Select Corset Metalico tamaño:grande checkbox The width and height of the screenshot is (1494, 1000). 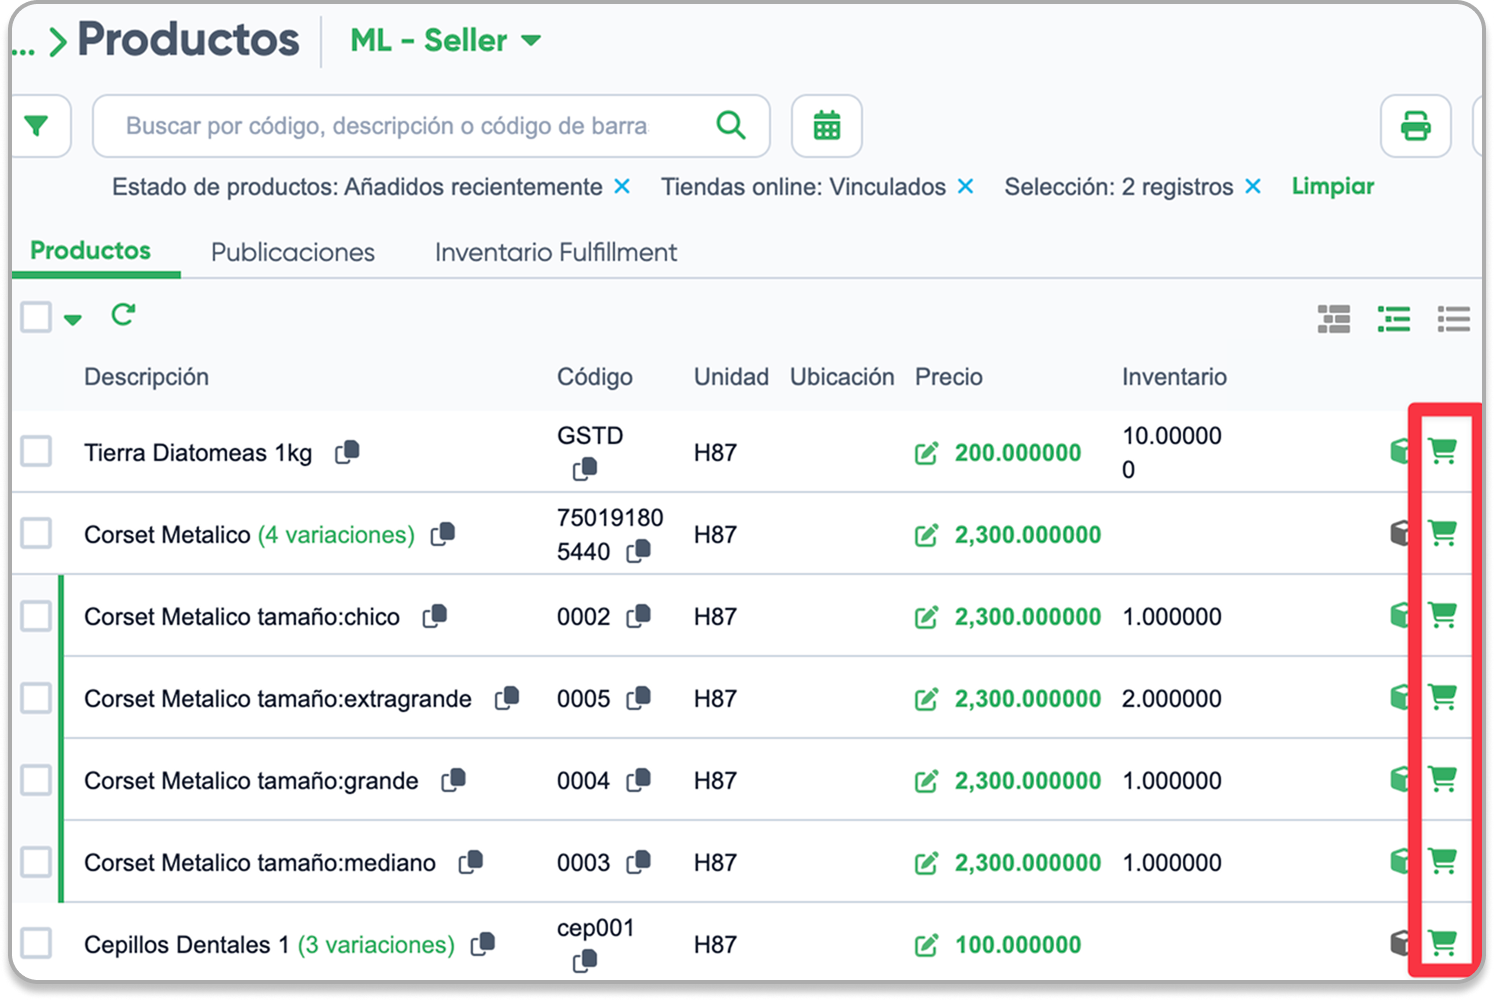37,779
